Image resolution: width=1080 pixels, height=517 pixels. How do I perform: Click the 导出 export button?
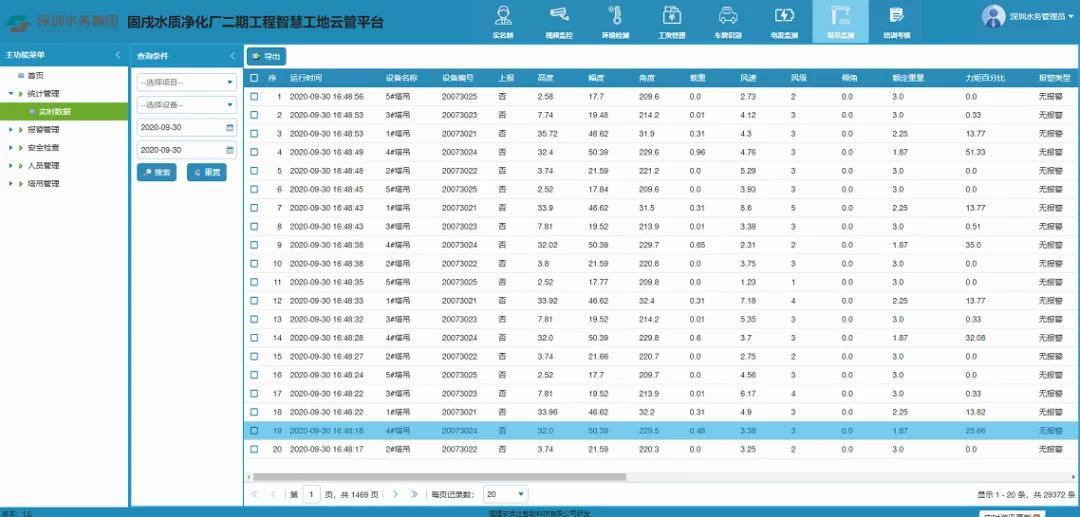pos(266,56)
